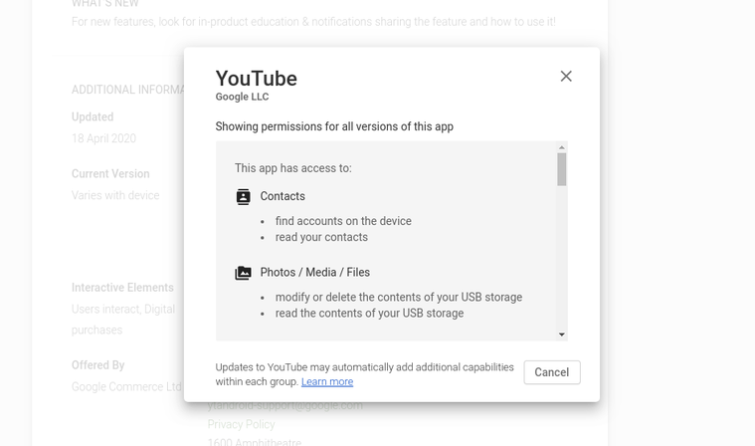Screen dimensions: 755x446
Task: Click the Cancel button
Action: (x=552, y=372)
